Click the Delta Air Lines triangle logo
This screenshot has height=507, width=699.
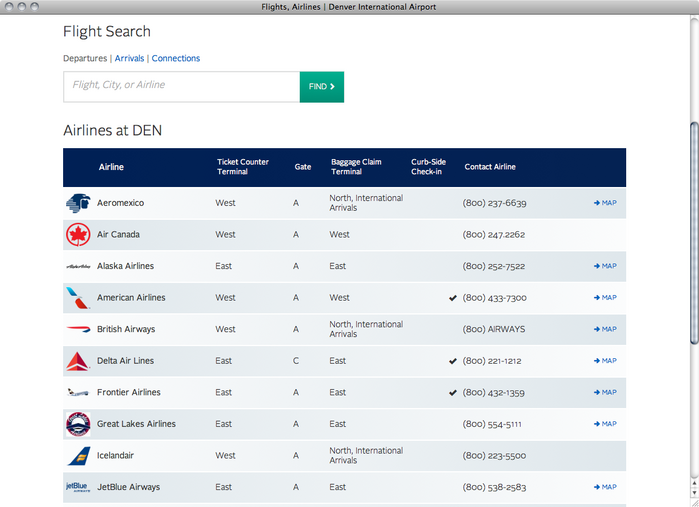[x=78, y=361]
